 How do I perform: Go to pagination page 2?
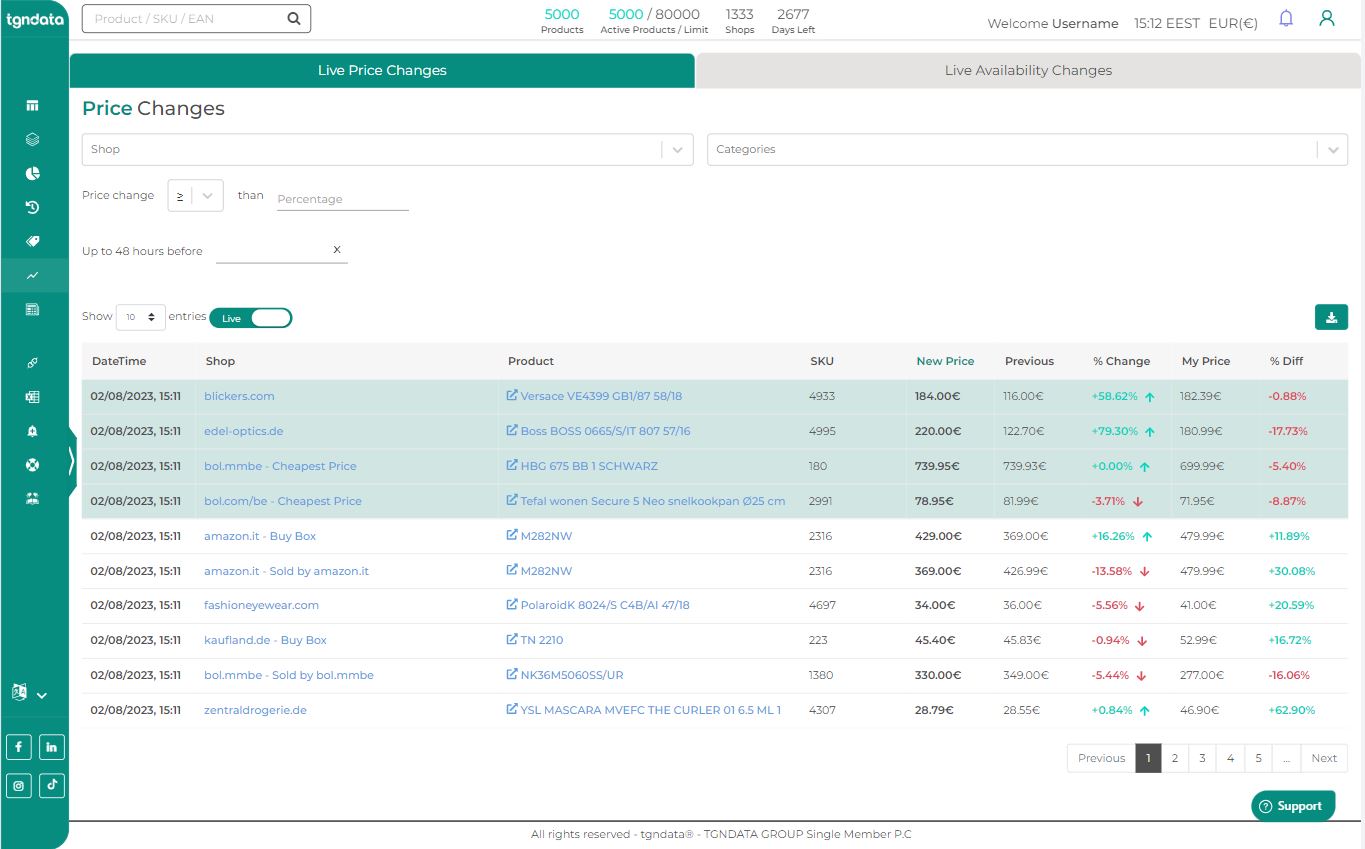tap(1175, 758)
